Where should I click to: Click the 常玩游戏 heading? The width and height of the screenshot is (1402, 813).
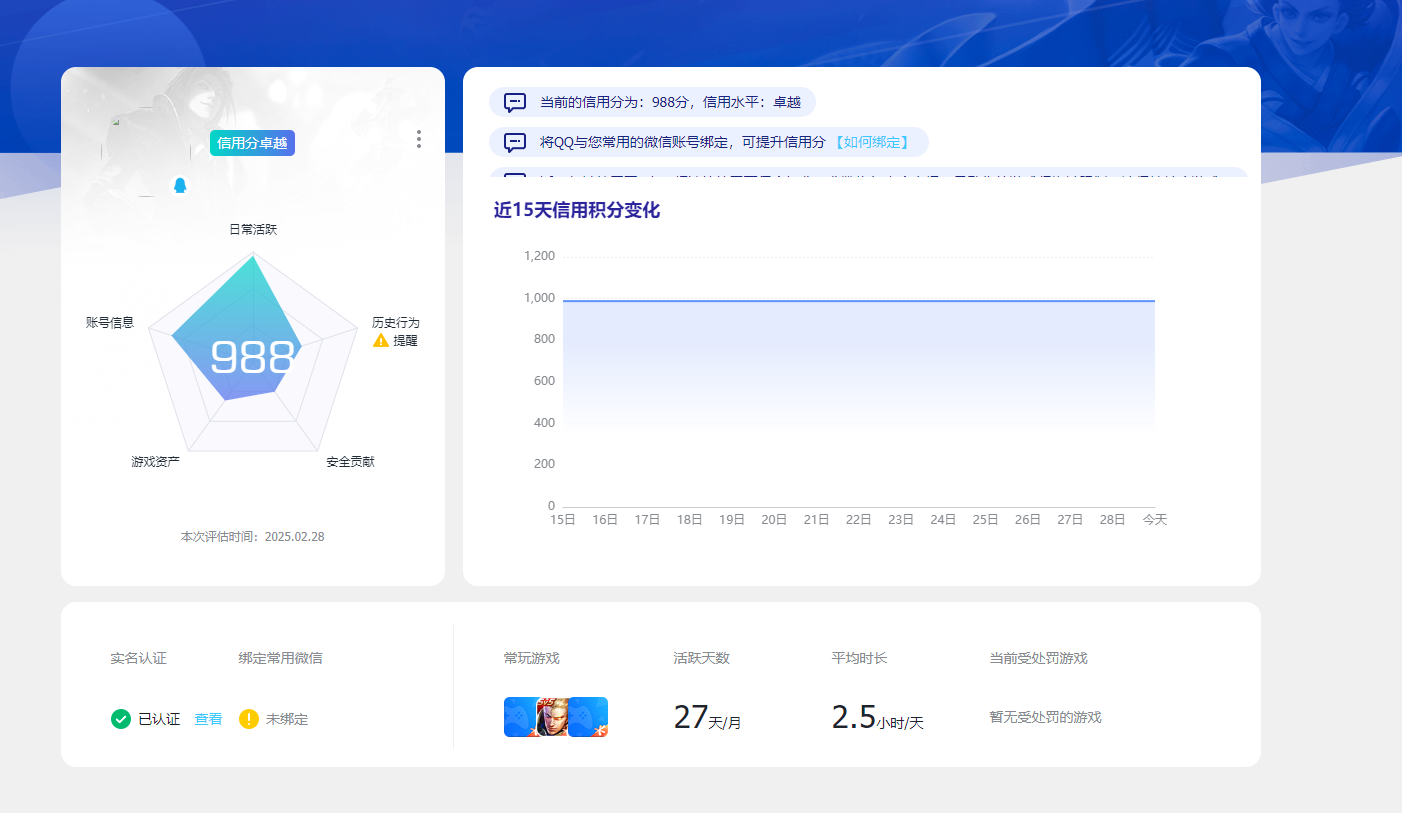tap(532, 658)
